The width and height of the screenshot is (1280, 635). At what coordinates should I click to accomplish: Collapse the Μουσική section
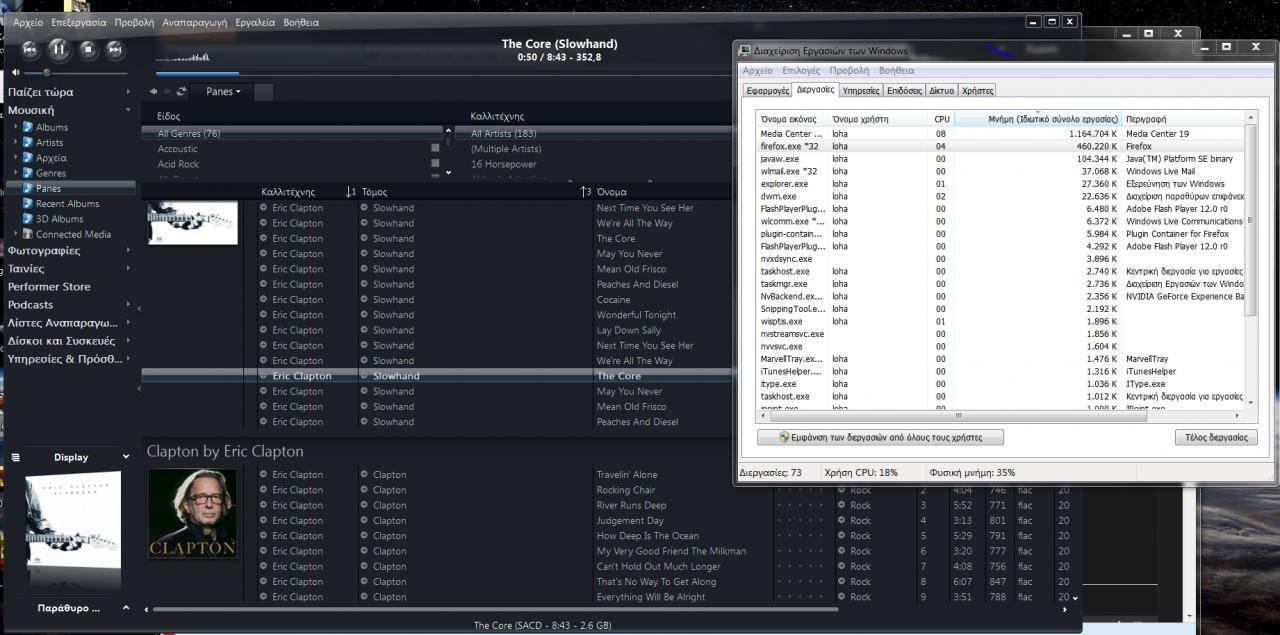128,110
